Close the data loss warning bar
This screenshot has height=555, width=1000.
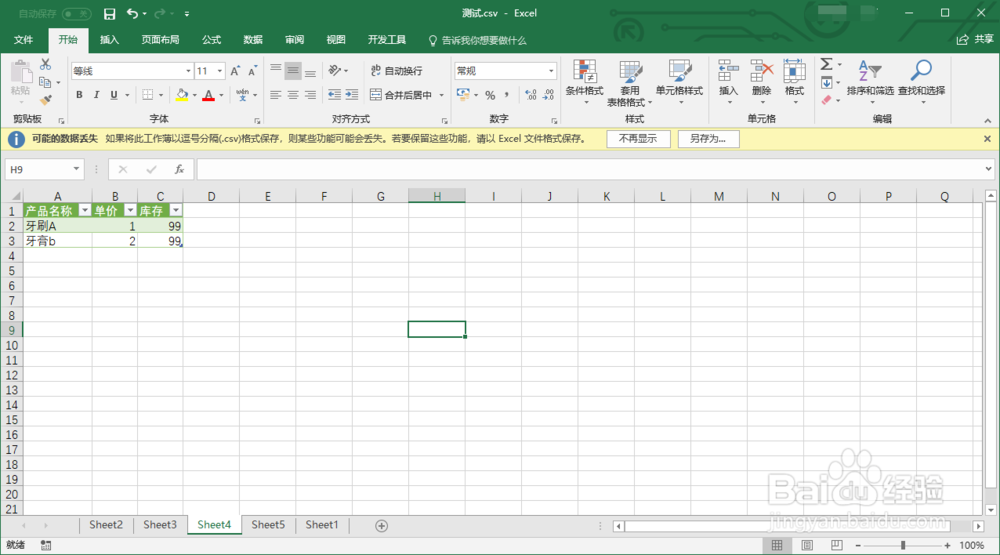[x=987, y=138]
